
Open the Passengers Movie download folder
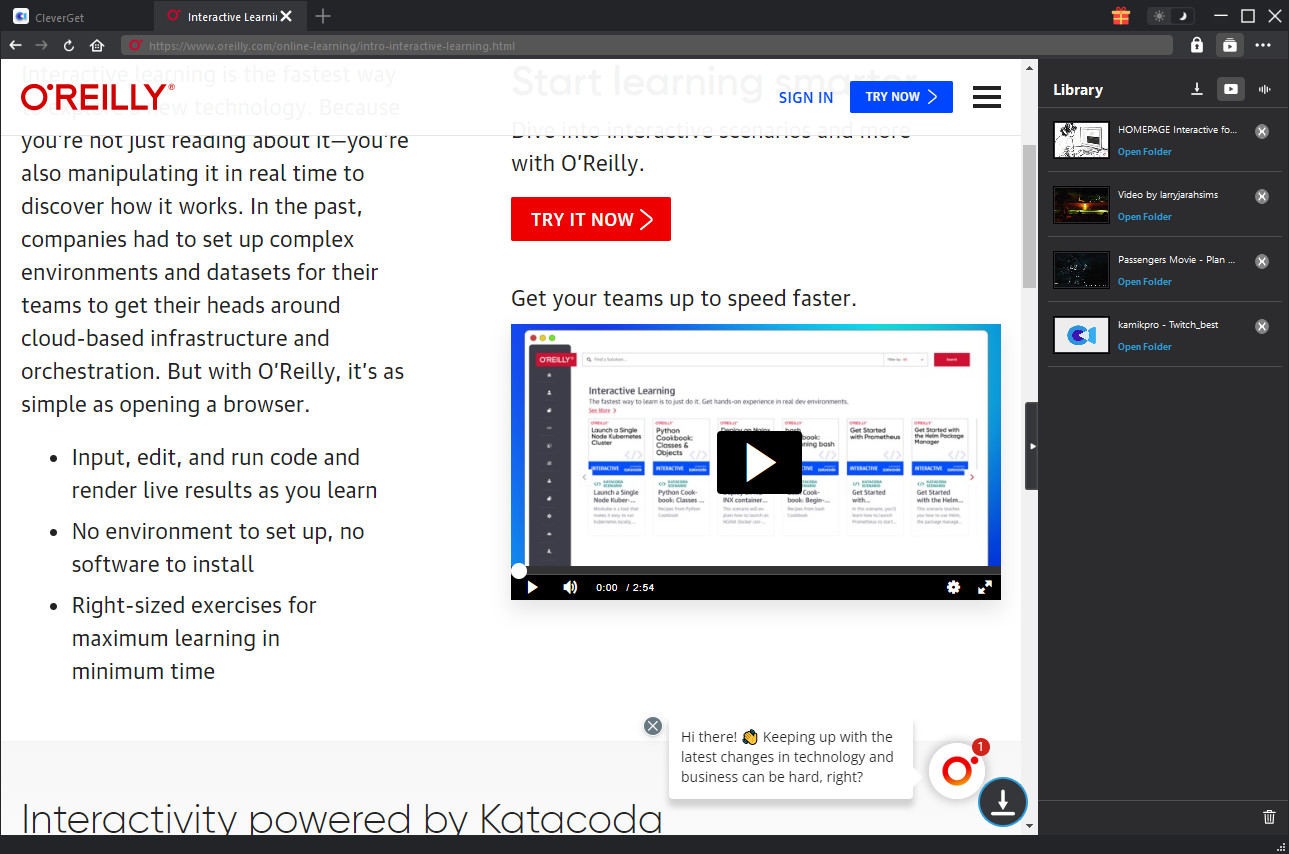1143,281
